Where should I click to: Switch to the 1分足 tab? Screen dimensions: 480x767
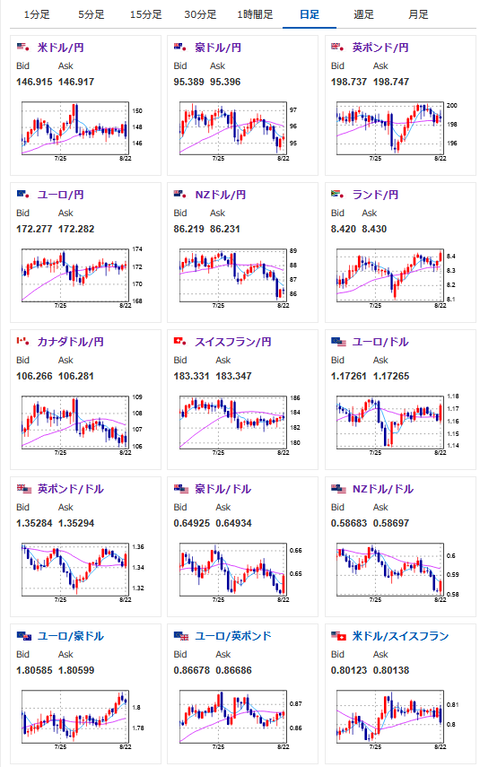click(x=37, y=15)
